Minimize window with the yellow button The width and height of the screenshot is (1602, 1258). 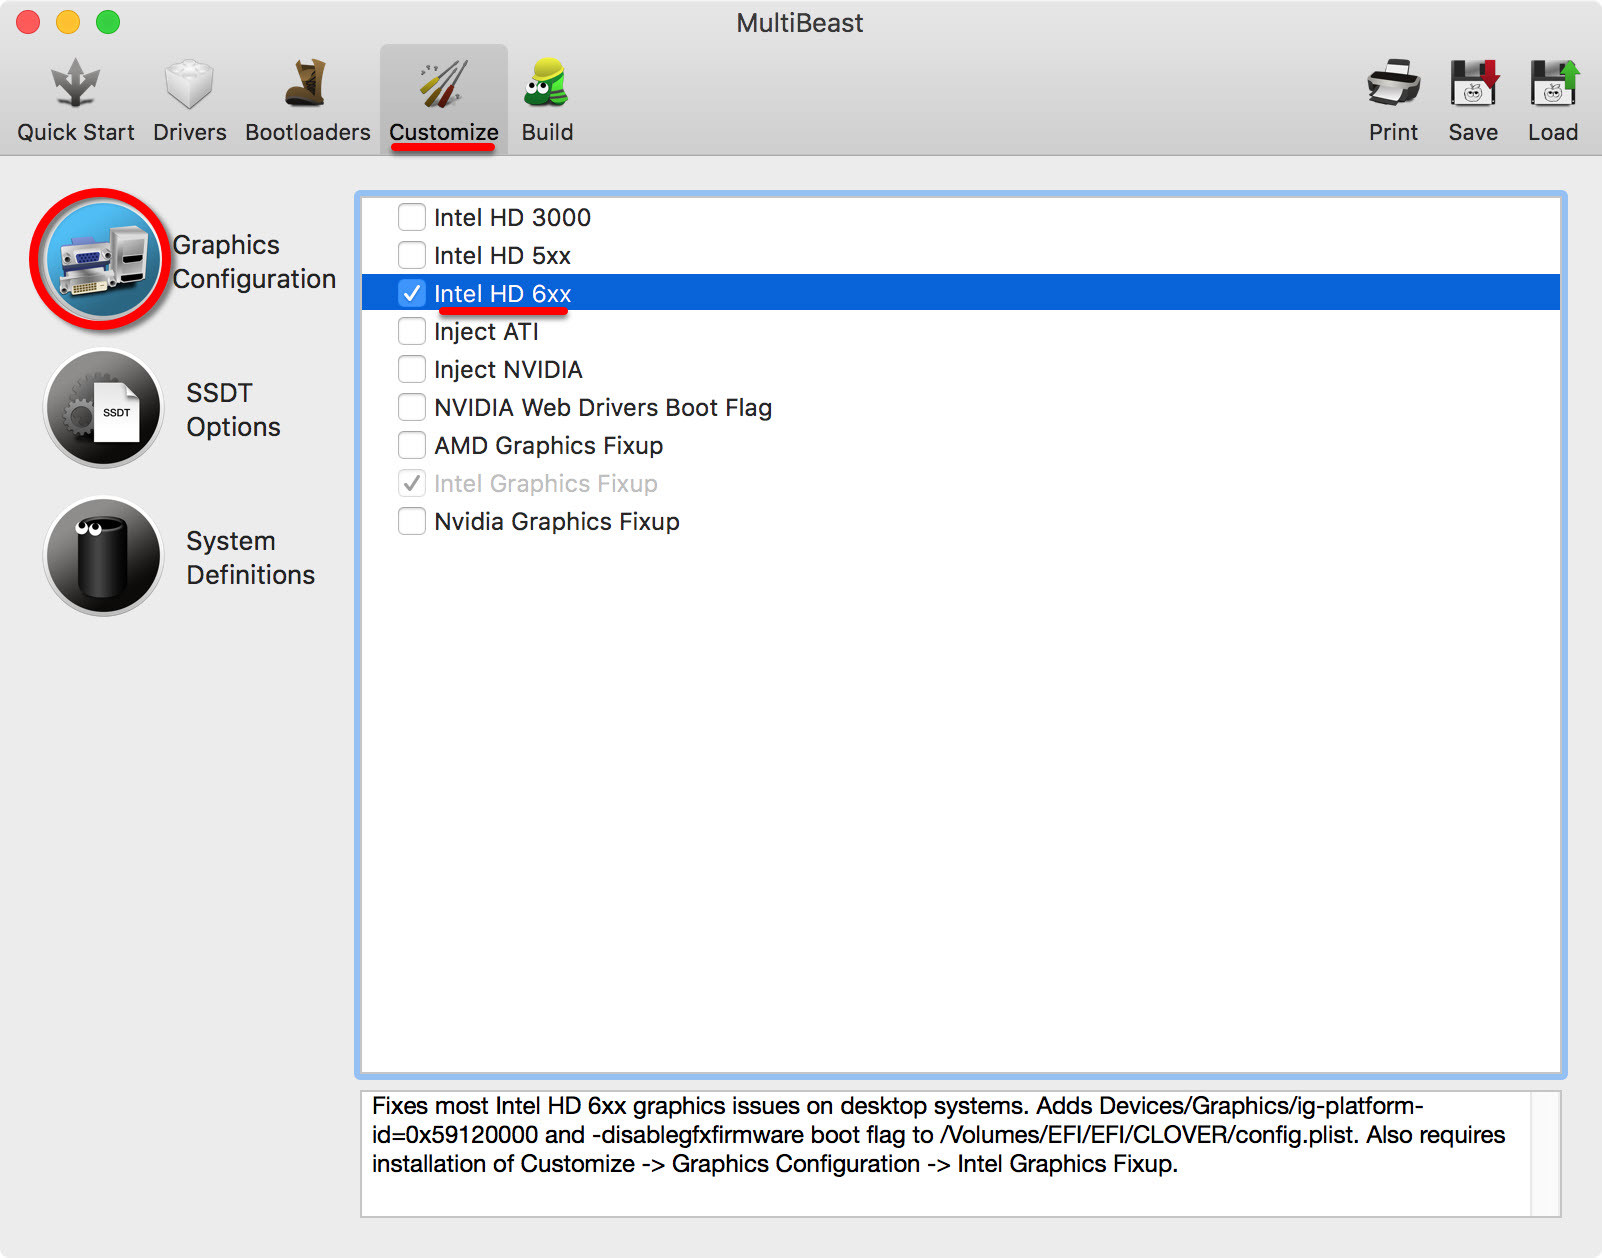pyautogui.click(x=68, y=22)
